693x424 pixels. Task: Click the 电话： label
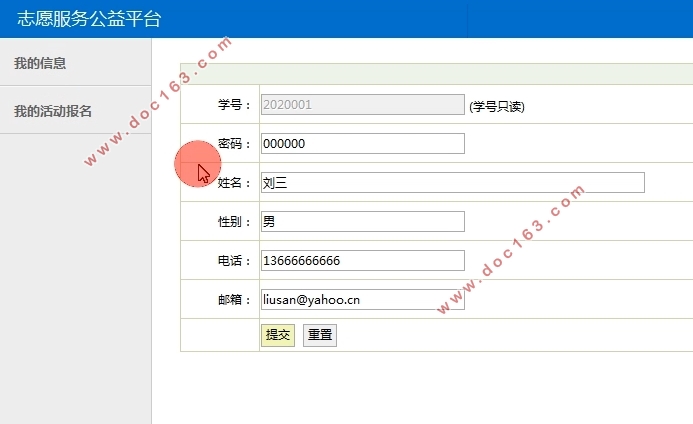(x=235, y=261)
